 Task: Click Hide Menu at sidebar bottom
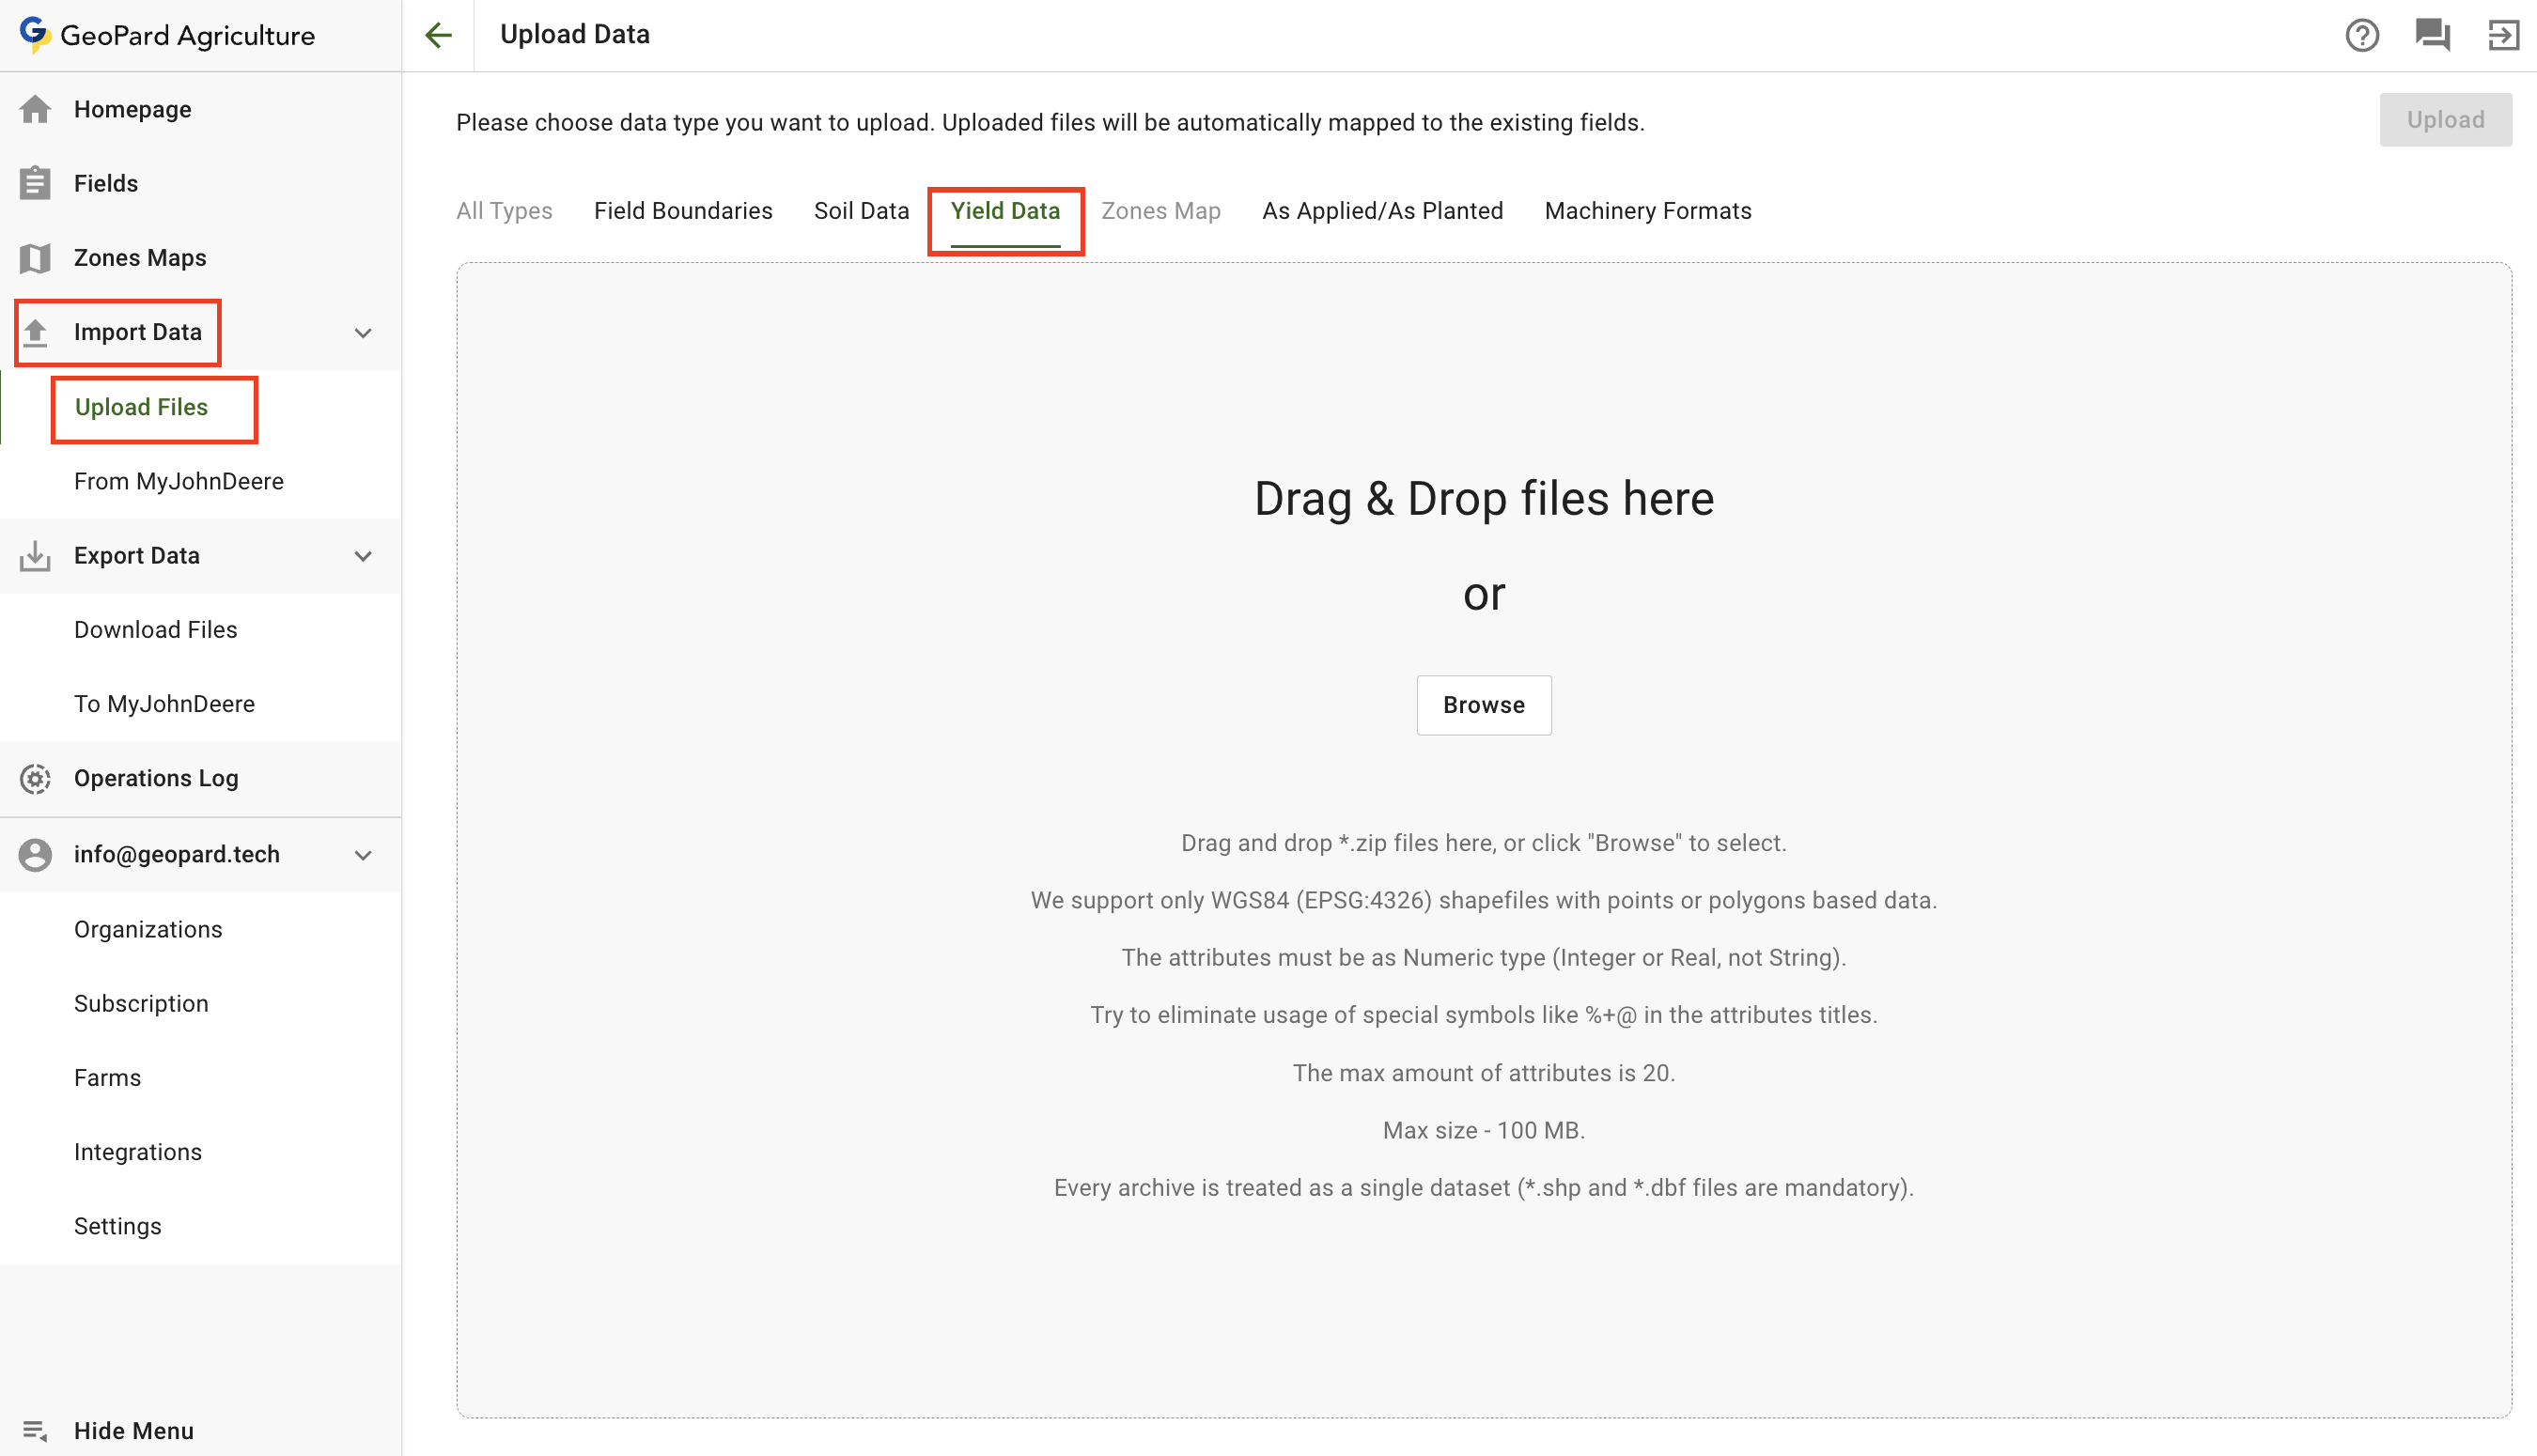(133, 1430)
